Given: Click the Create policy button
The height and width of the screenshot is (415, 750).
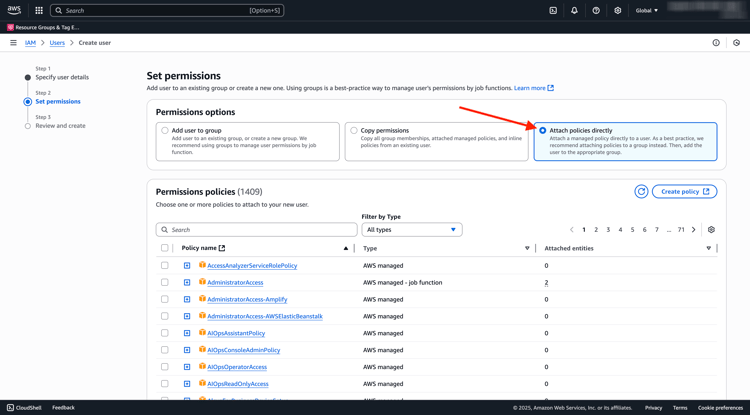Looking at the screenshot, I should coord(684,191).
